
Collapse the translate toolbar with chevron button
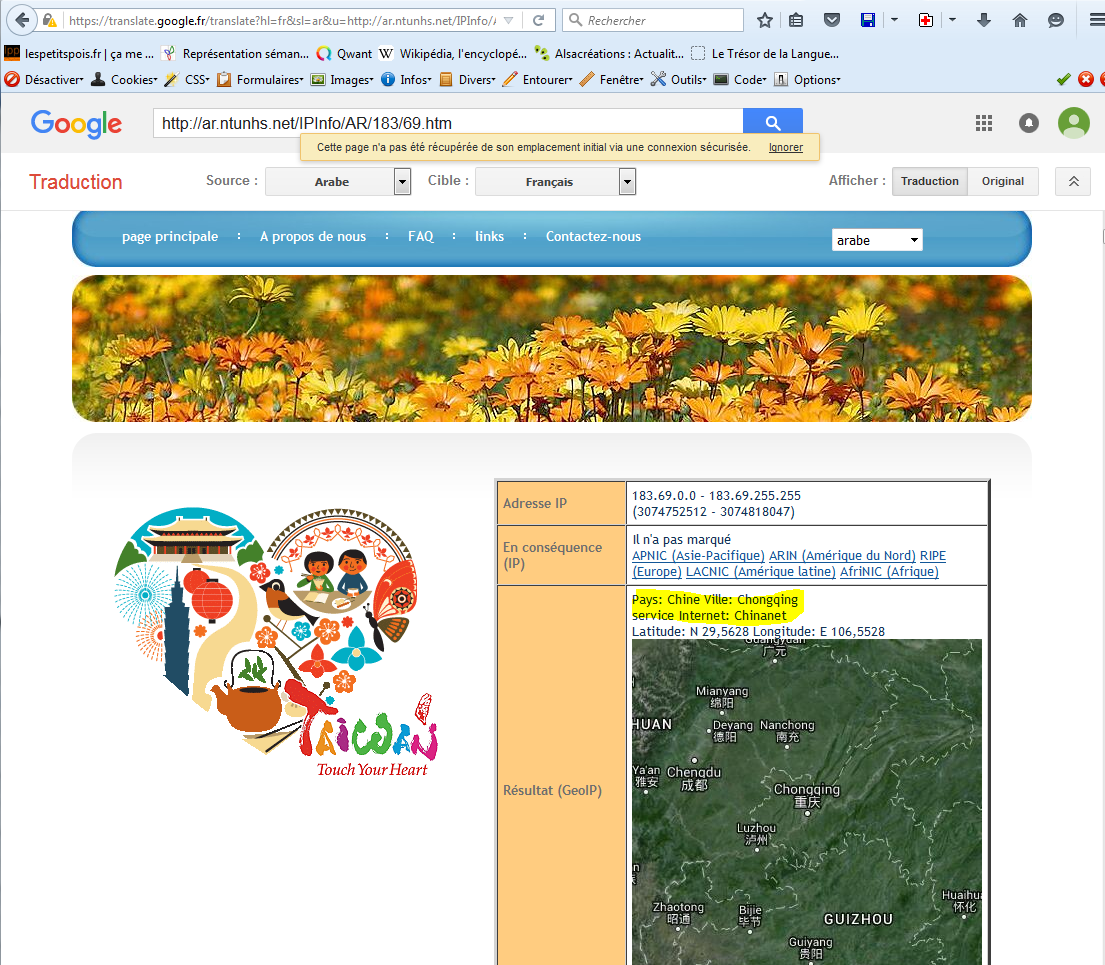tap(1073, 181)
